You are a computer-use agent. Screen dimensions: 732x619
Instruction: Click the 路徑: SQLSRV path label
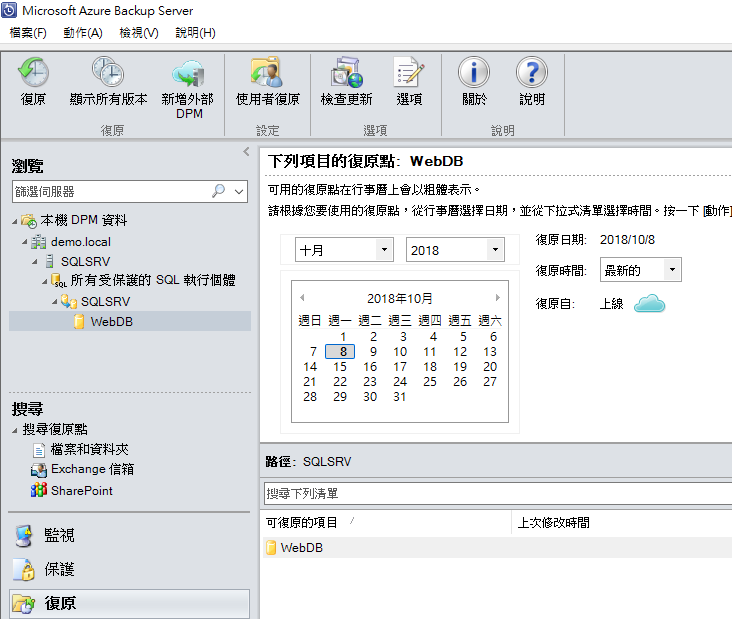coord(308,462)
